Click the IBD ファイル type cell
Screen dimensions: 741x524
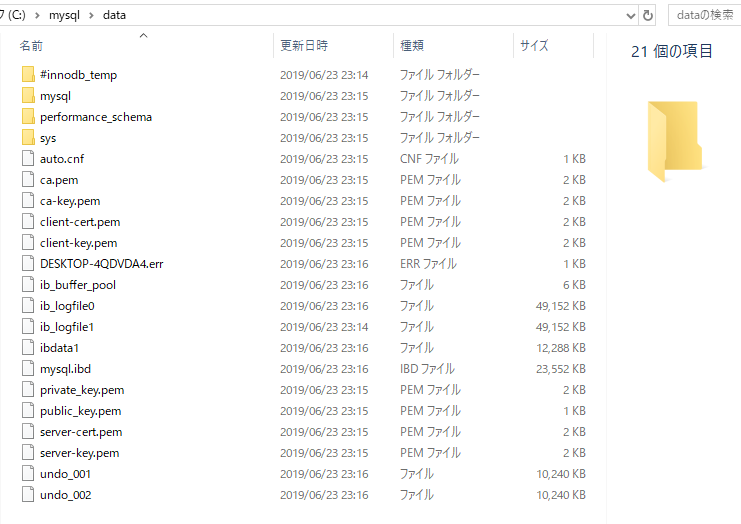click(427, 369)
